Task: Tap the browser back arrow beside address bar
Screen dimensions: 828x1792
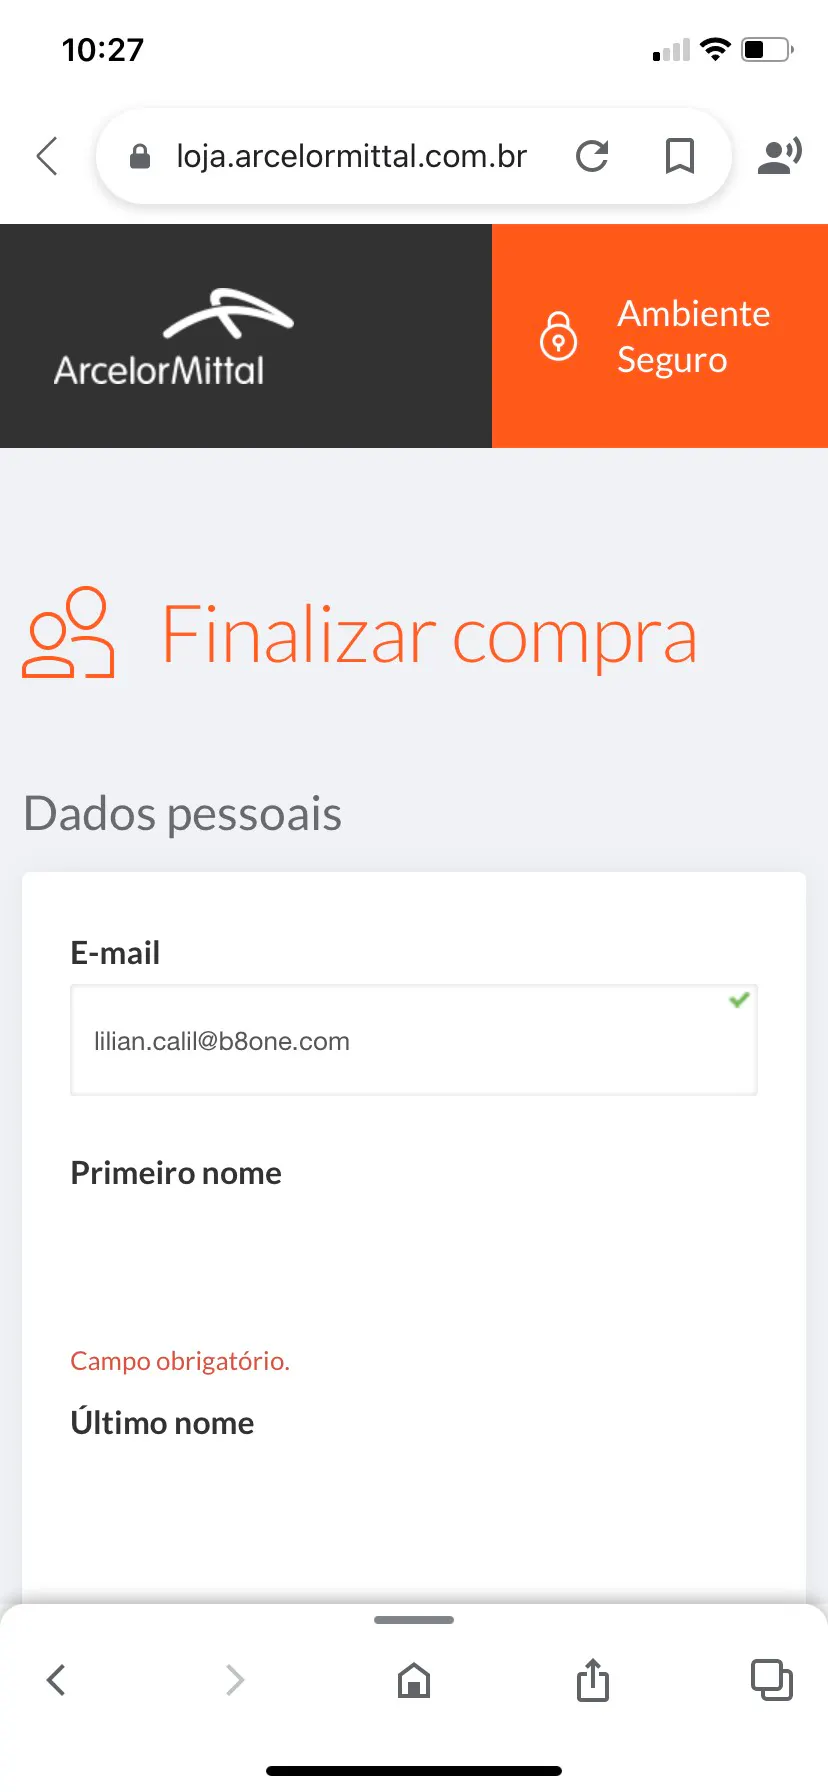Action: 47,156
